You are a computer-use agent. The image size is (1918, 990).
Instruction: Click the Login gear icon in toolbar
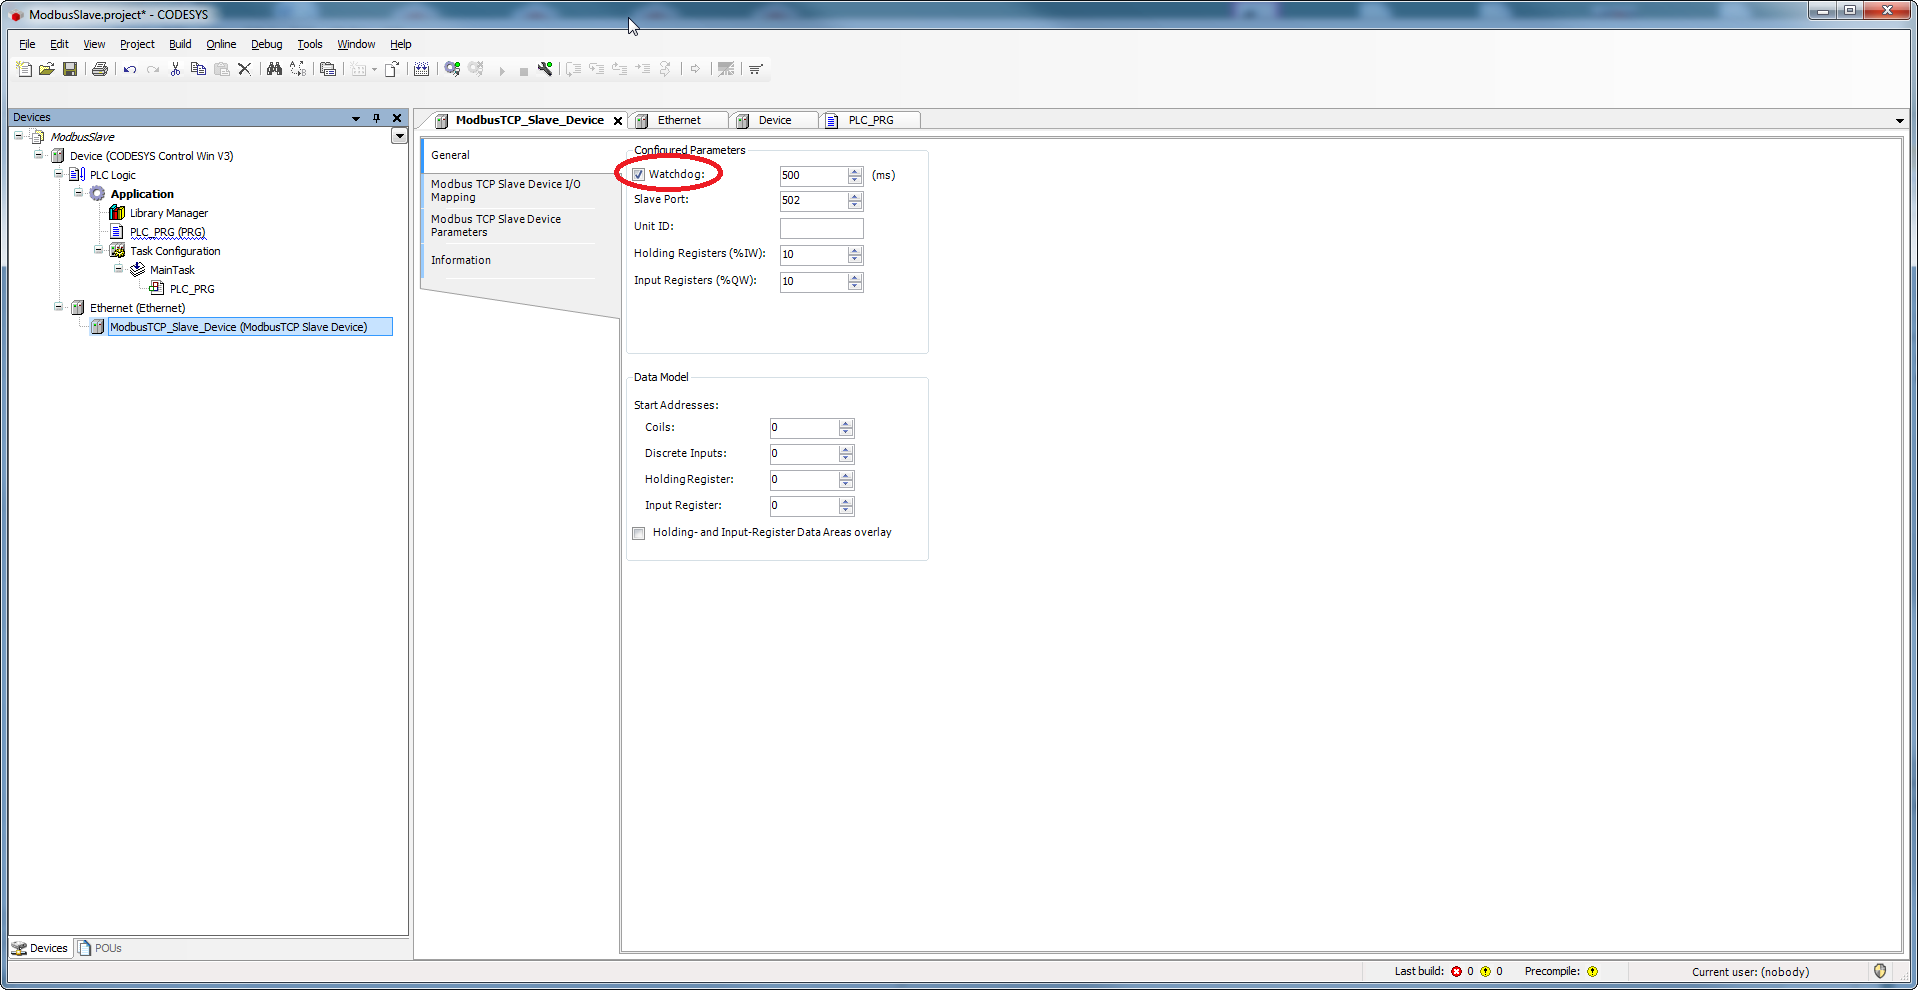coord(452,69)
